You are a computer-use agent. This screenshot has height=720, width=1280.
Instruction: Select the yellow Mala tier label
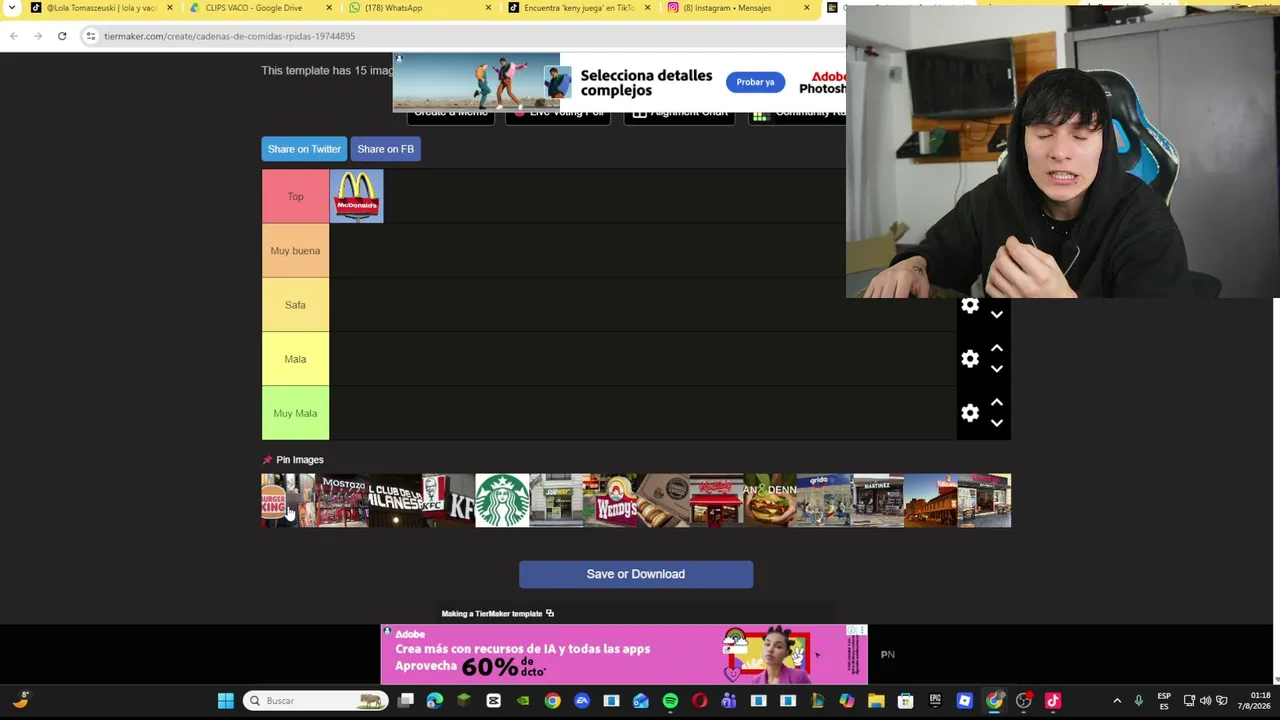coord(295,359)
